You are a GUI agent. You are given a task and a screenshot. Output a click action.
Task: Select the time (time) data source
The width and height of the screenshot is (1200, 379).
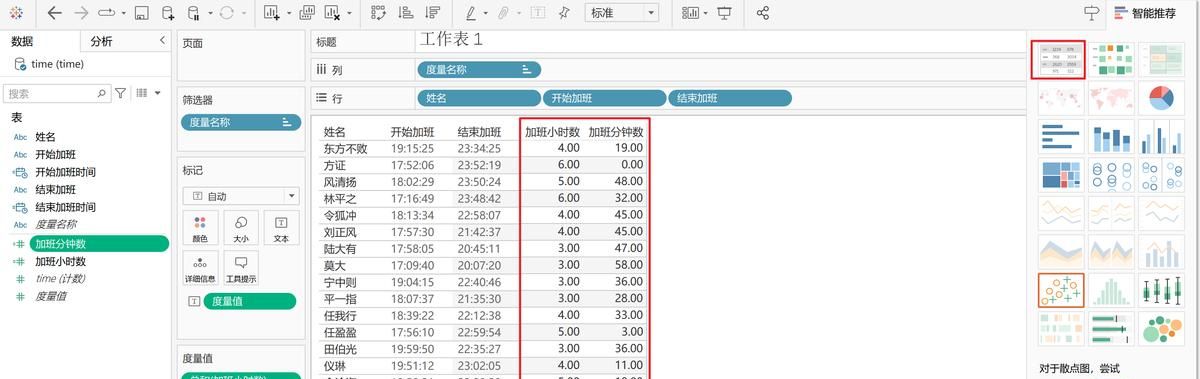(x=58, y=64)
